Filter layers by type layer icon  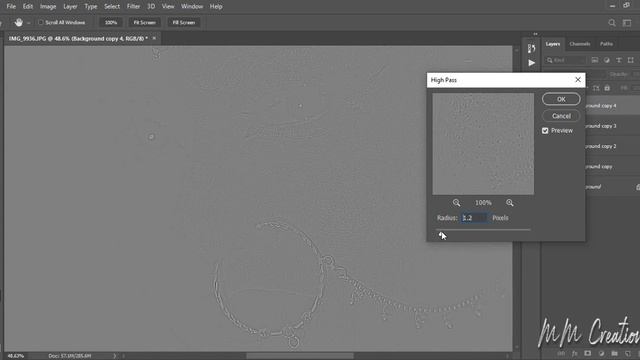(619, 60)
